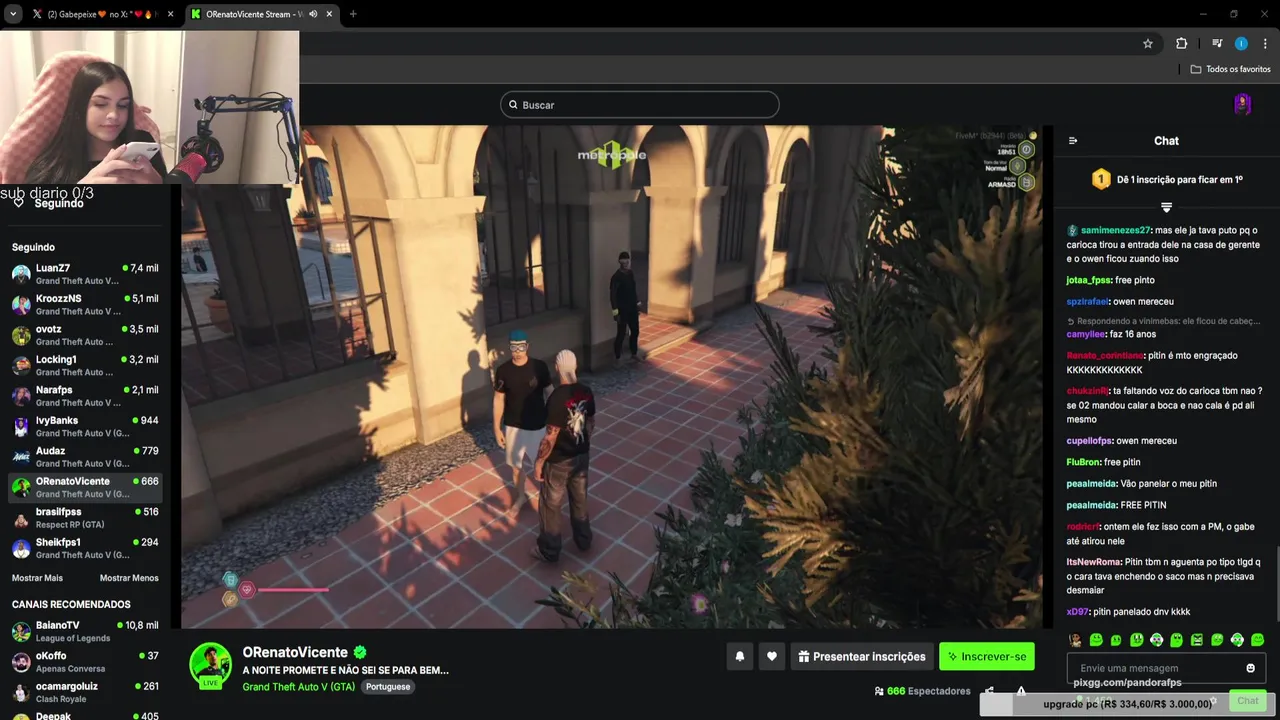Click the ORenatoVicente channel name
Image resolution: width=1280 pixels, height=720 pixels.
[x=295, y=652]
